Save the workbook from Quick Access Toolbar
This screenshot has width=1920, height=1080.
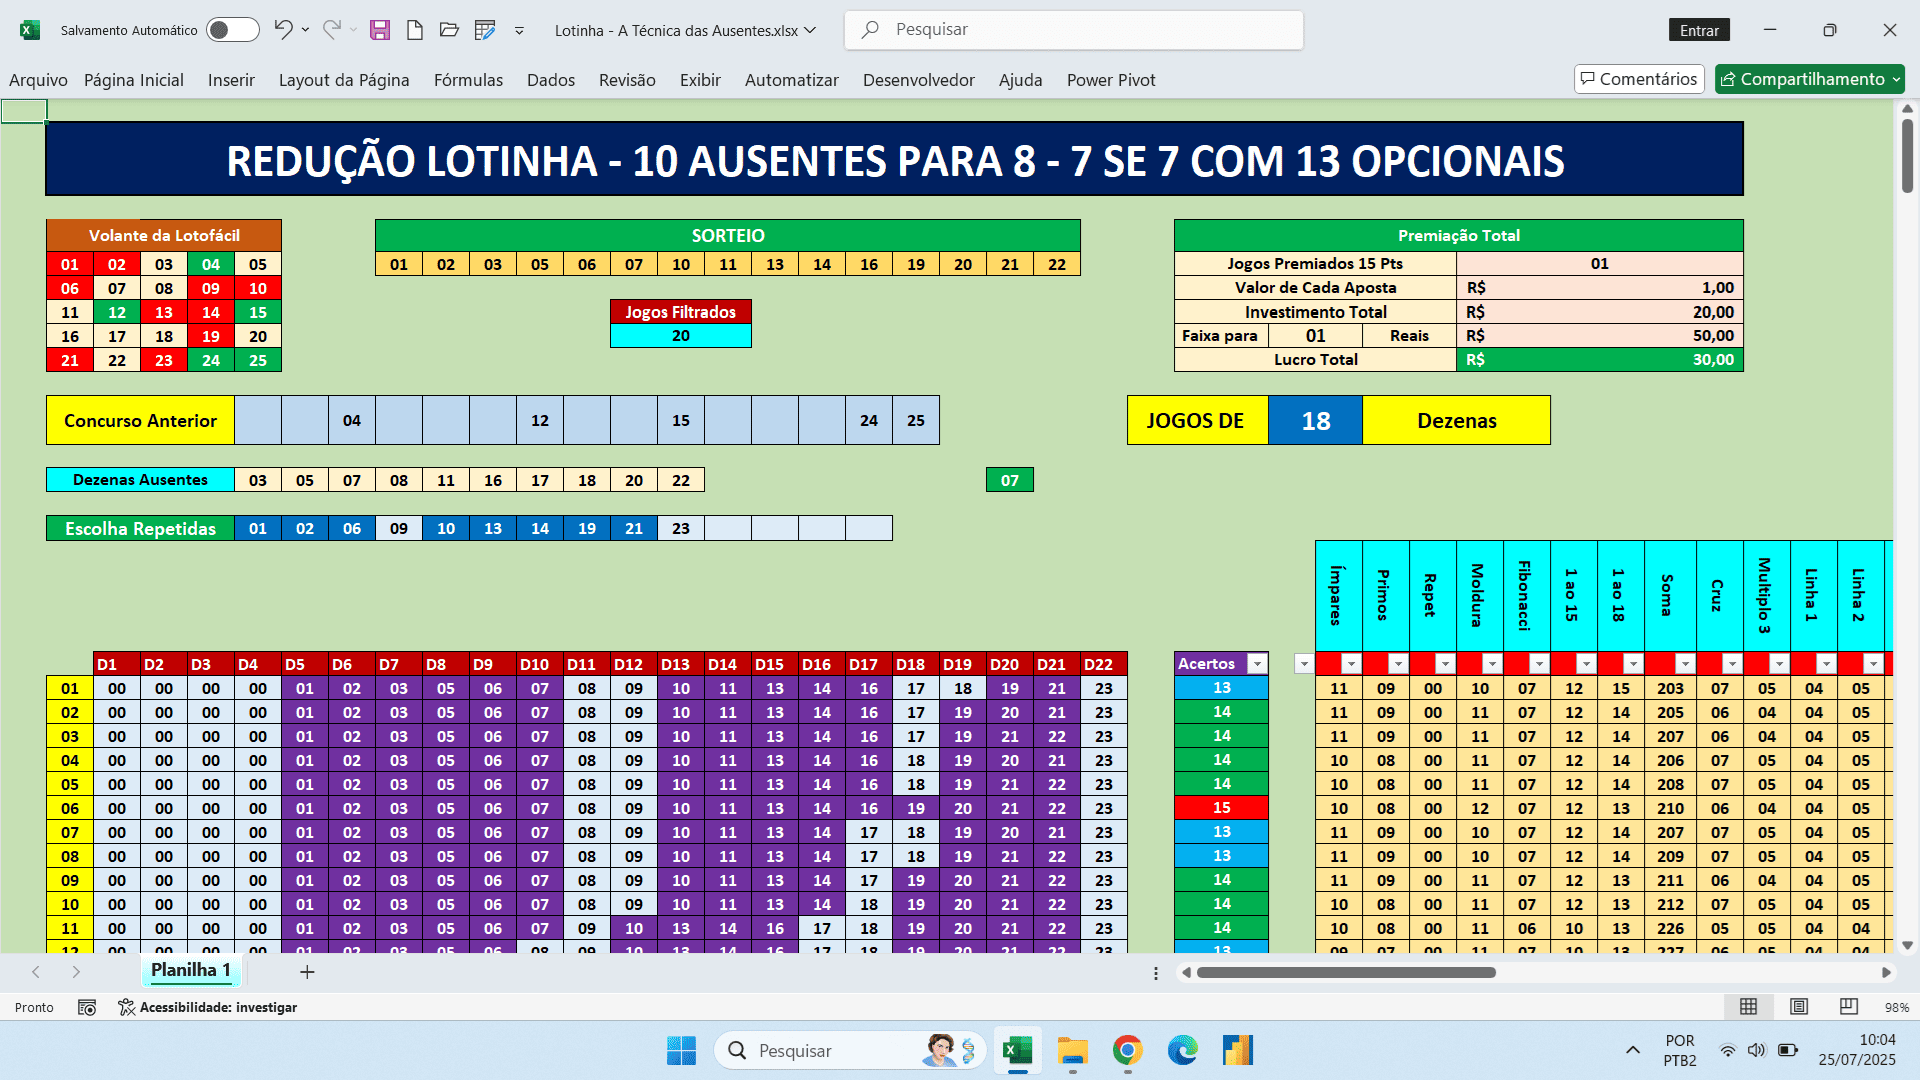tap(380, 29)
